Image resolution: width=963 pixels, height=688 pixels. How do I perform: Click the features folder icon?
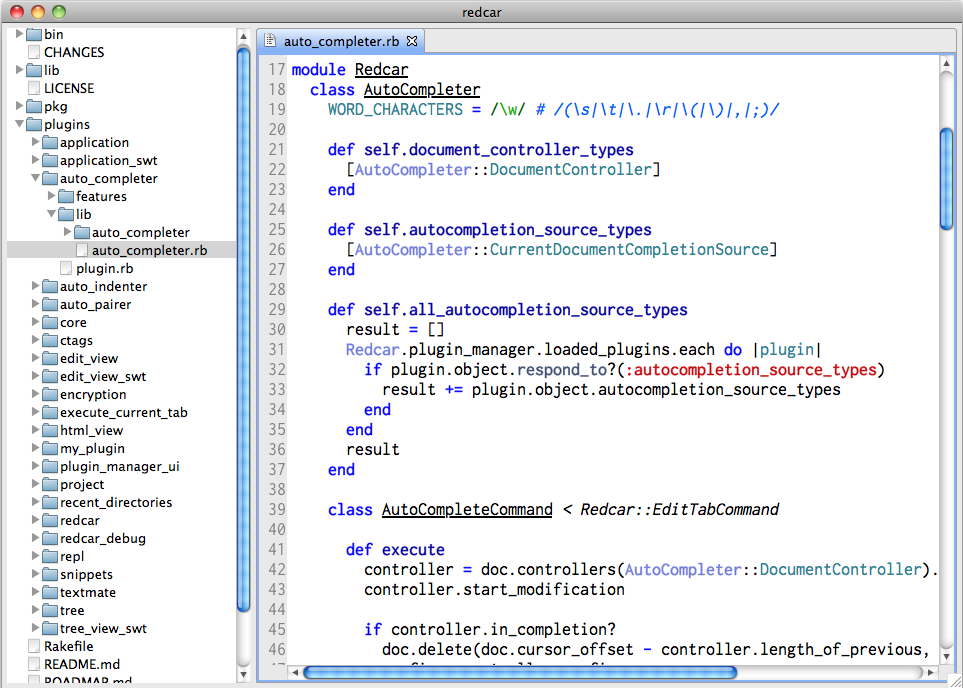coord(66,197)
